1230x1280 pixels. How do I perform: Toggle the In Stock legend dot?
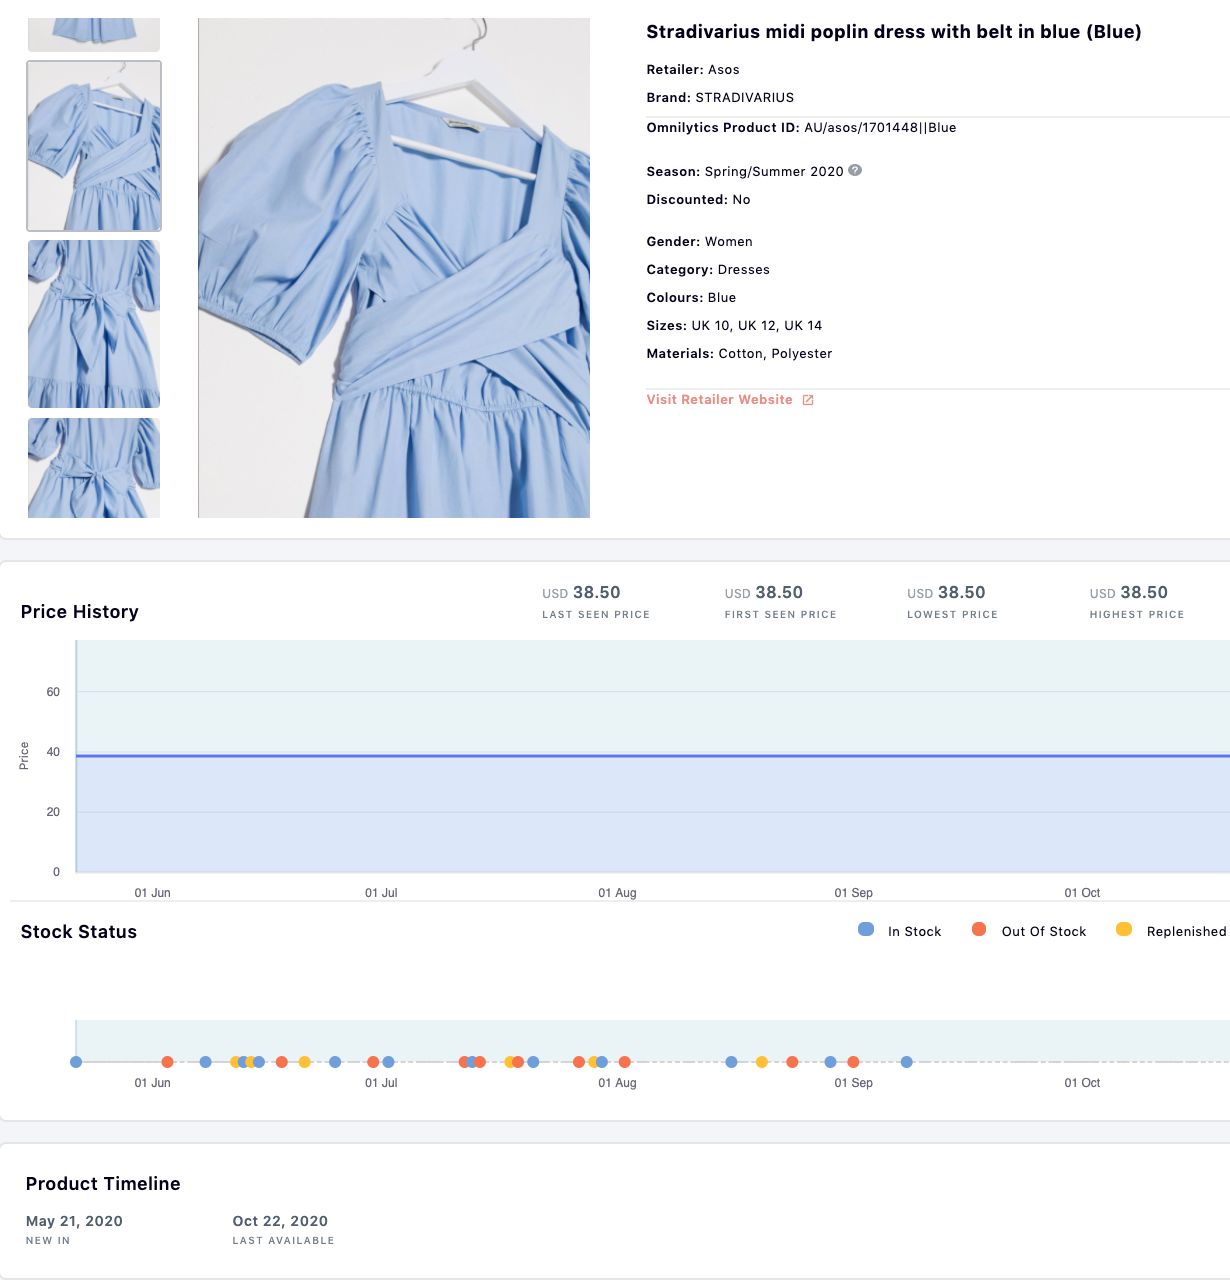pos(866,930)
